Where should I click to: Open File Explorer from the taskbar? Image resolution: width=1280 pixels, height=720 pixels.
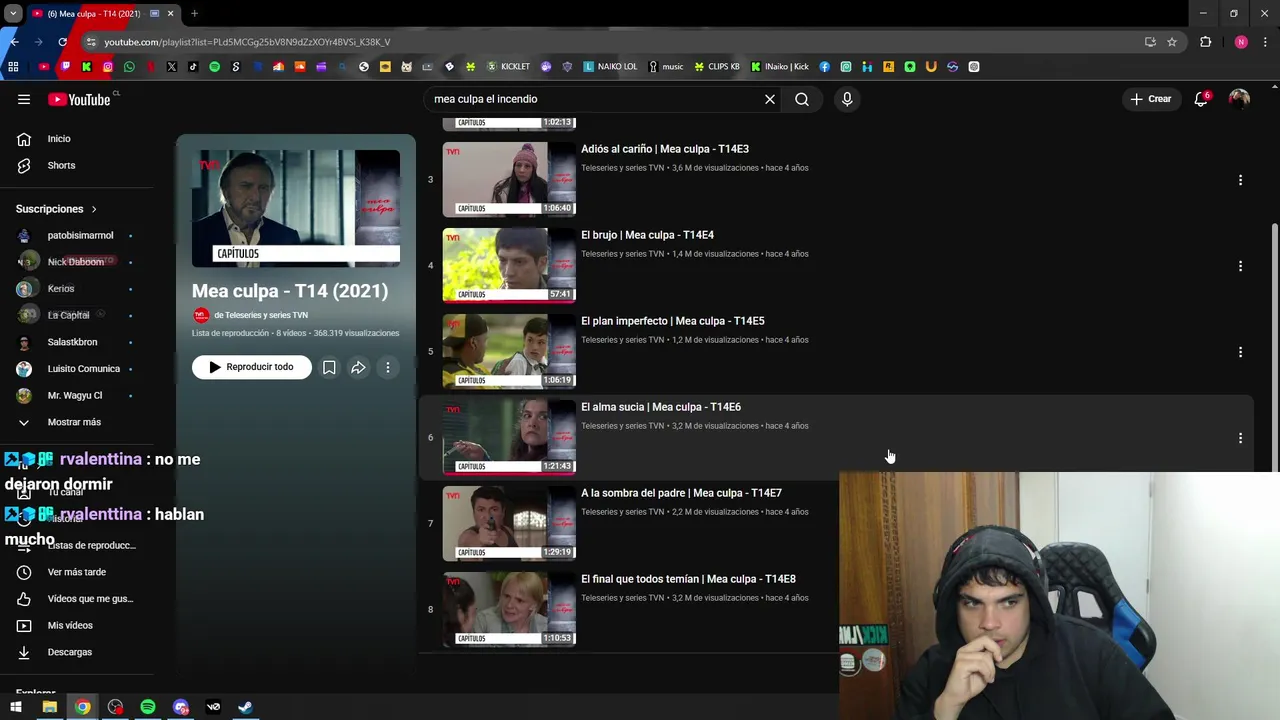[x=49, y=707]
